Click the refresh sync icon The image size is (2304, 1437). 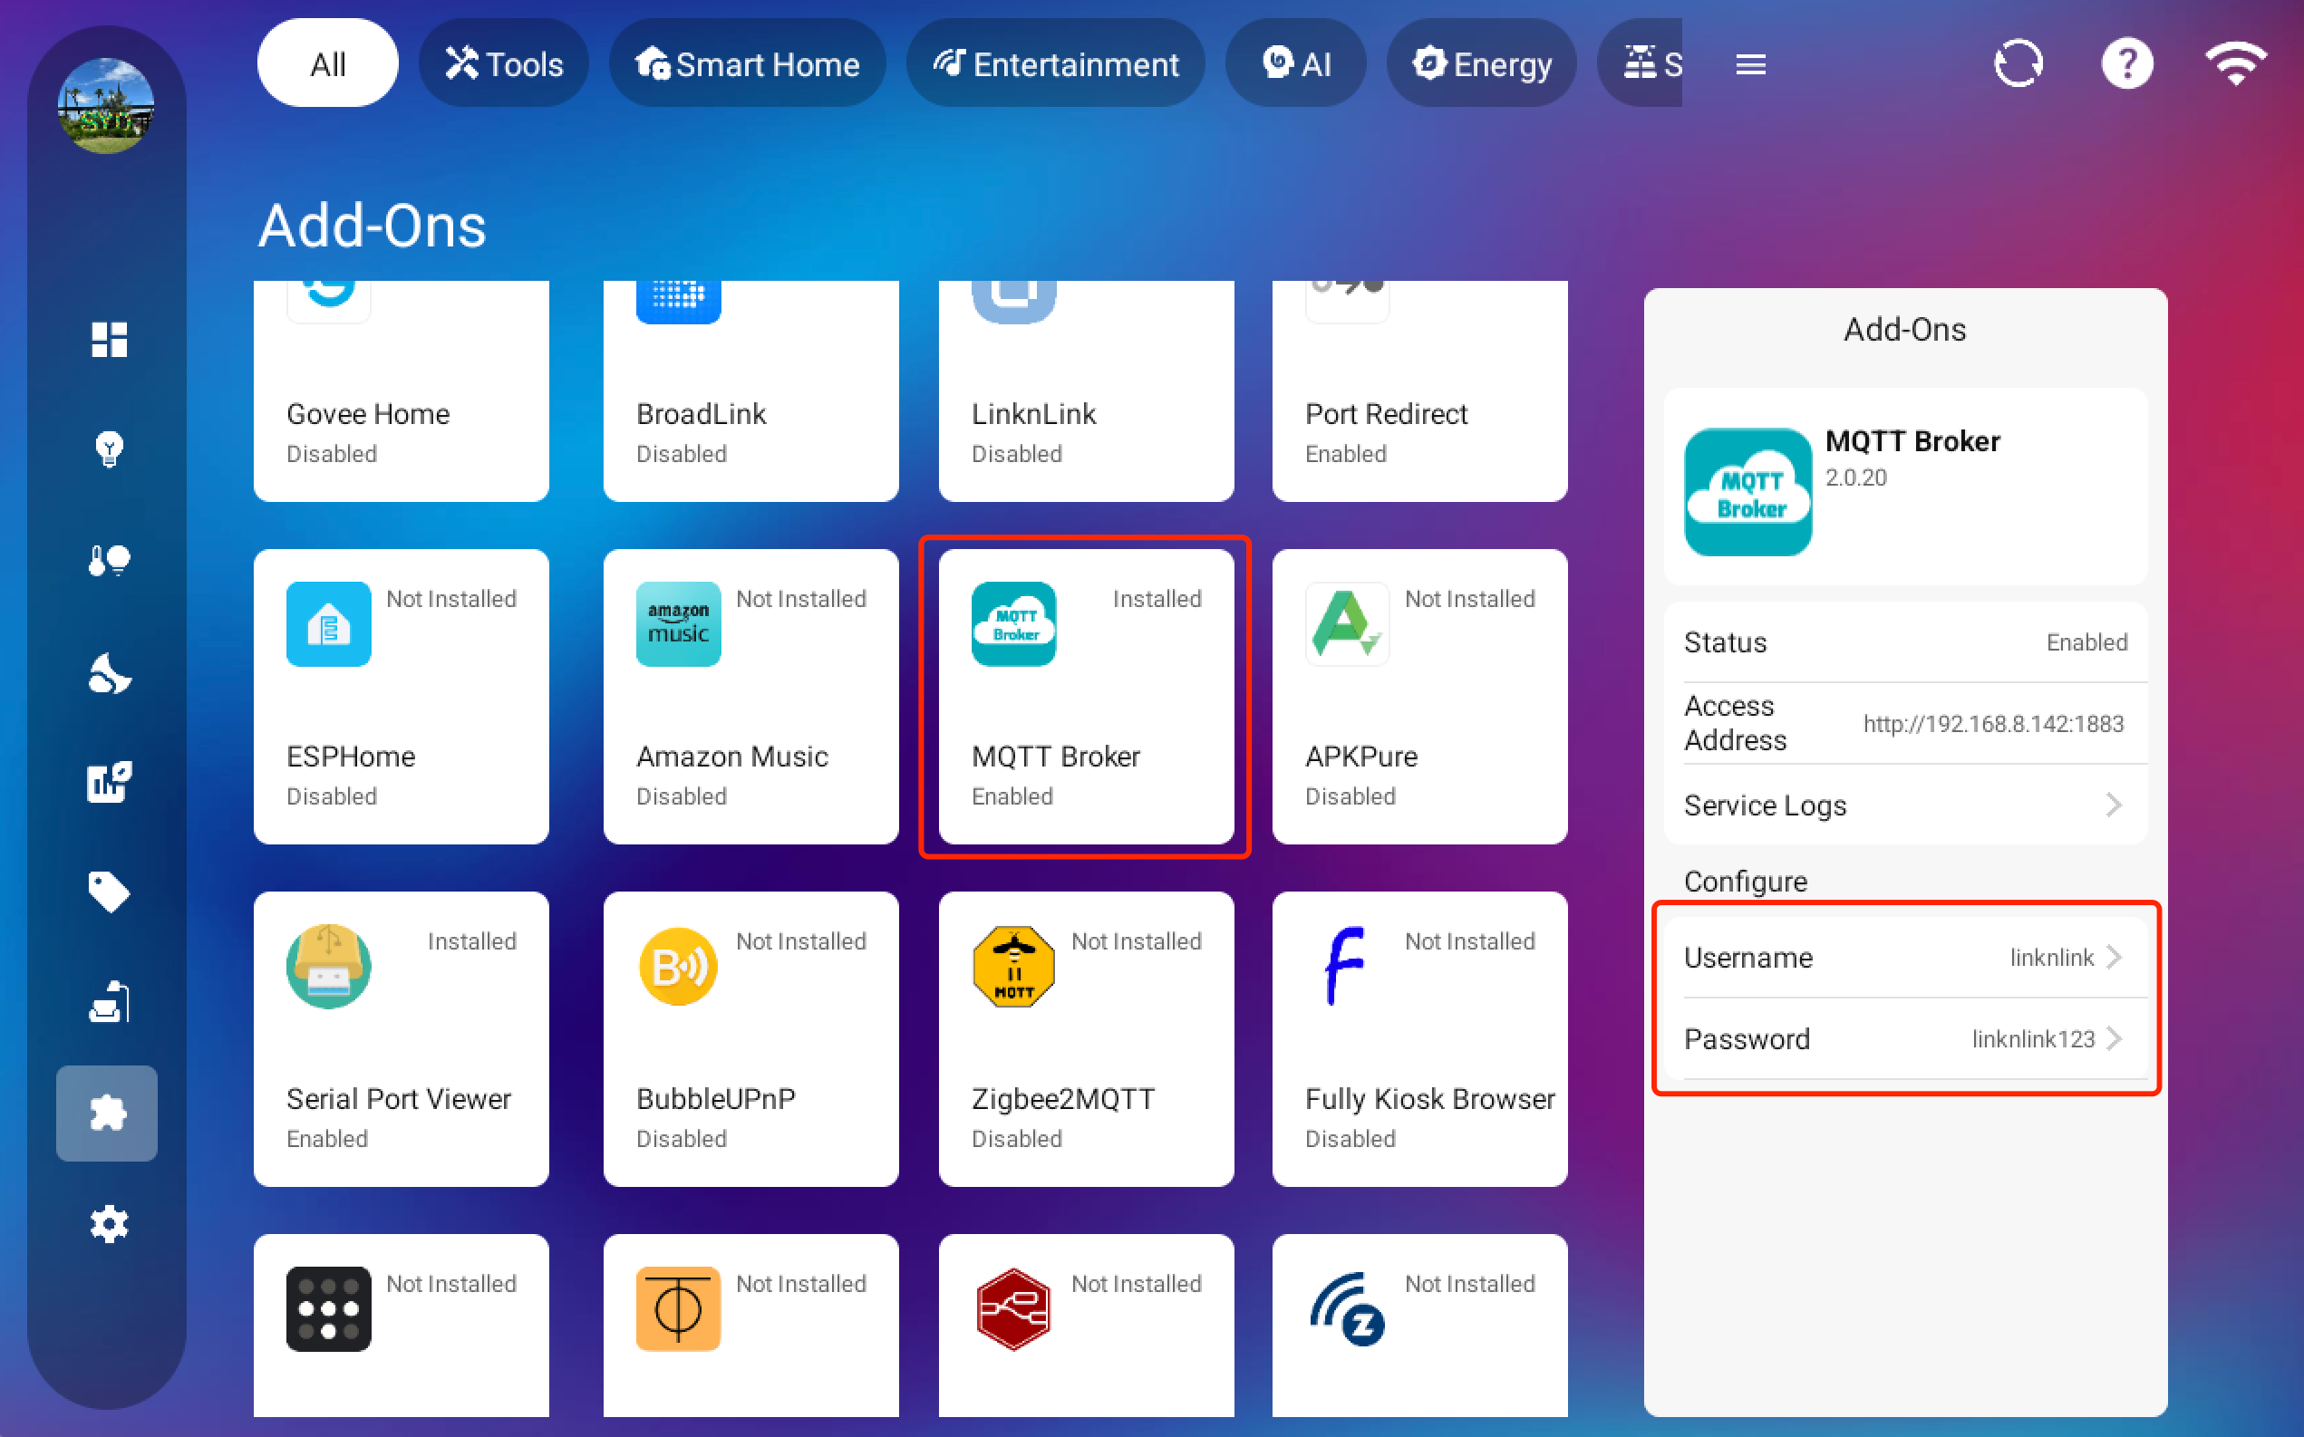point(2017,64)
